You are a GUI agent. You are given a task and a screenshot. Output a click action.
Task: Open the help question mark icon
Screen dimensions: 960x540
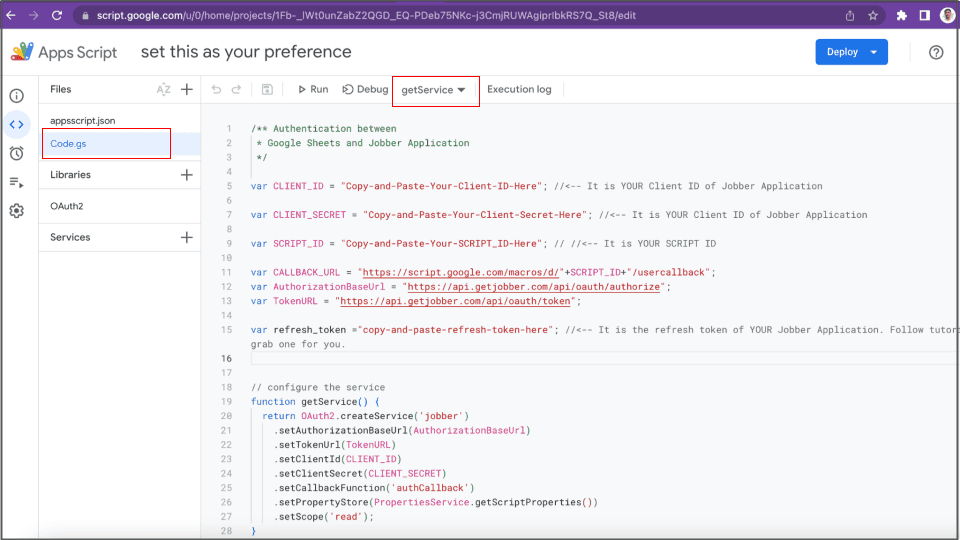pyautogui.click(x=936, y=52)
